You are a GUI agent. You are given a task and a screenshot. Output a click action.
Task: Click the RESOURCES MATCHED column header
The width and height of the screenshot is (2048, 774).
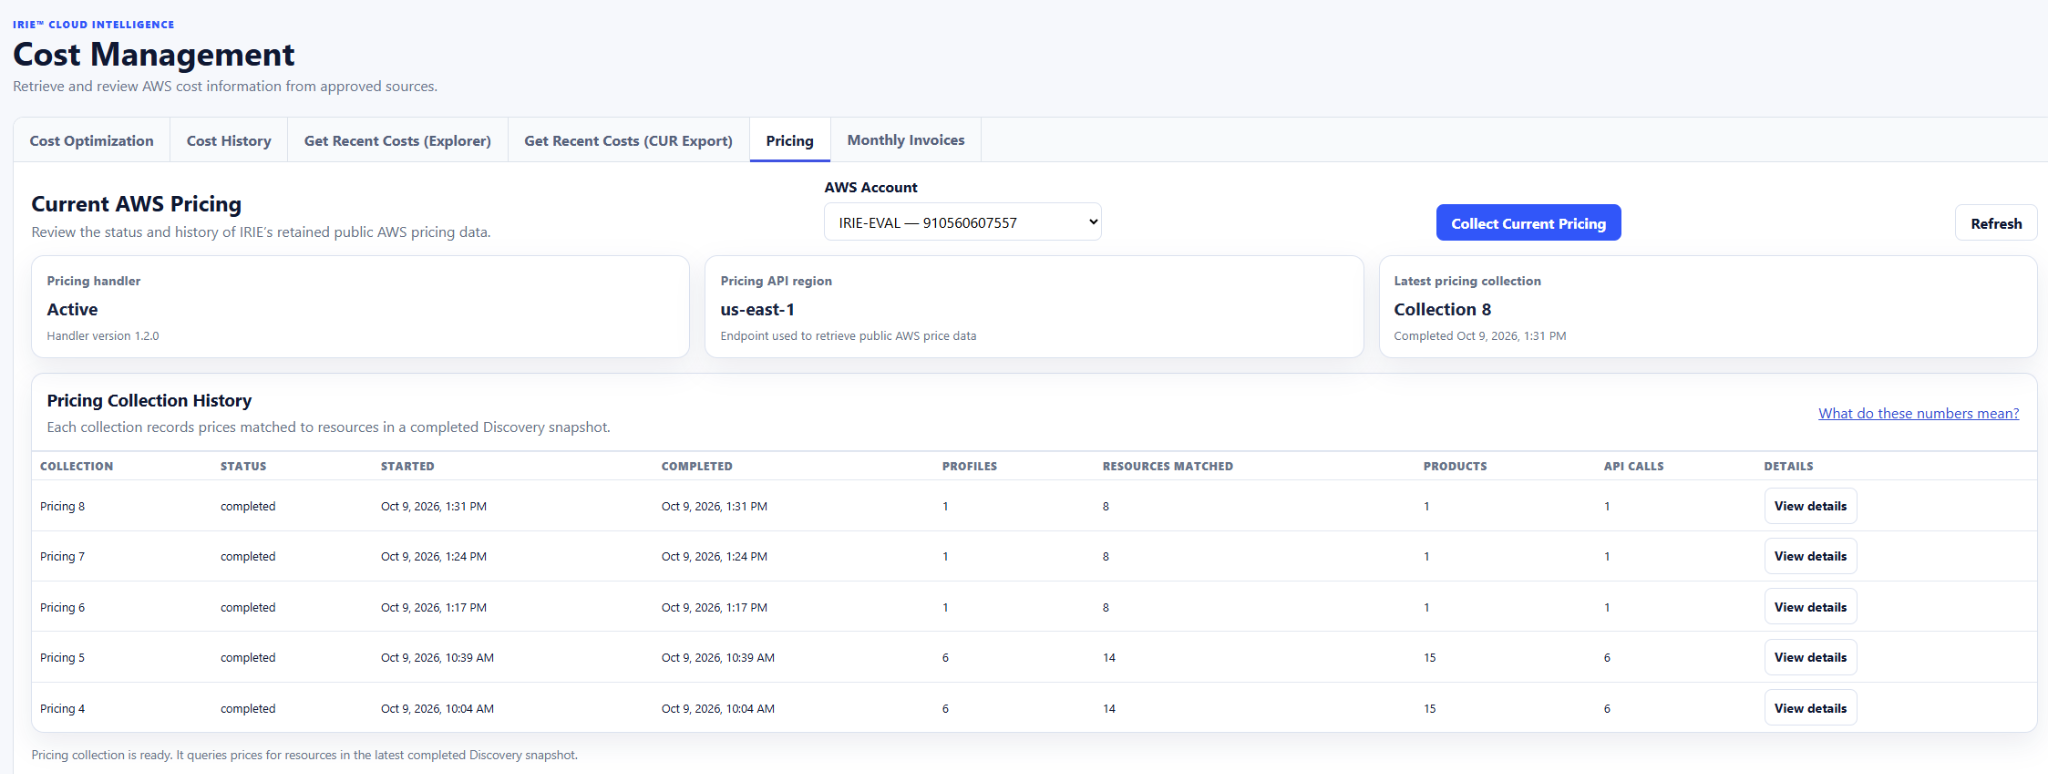tap(1168, 466)
